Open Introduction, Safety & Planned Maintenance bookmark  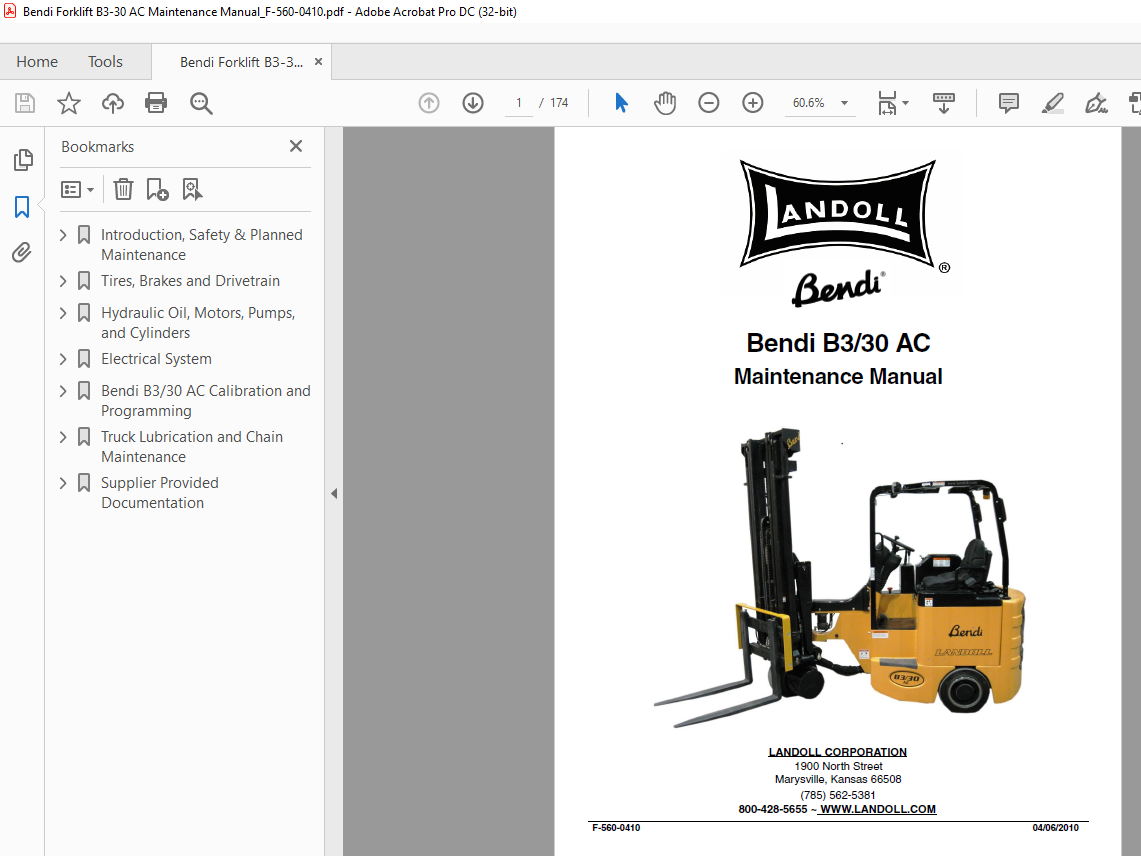(202, 245)
